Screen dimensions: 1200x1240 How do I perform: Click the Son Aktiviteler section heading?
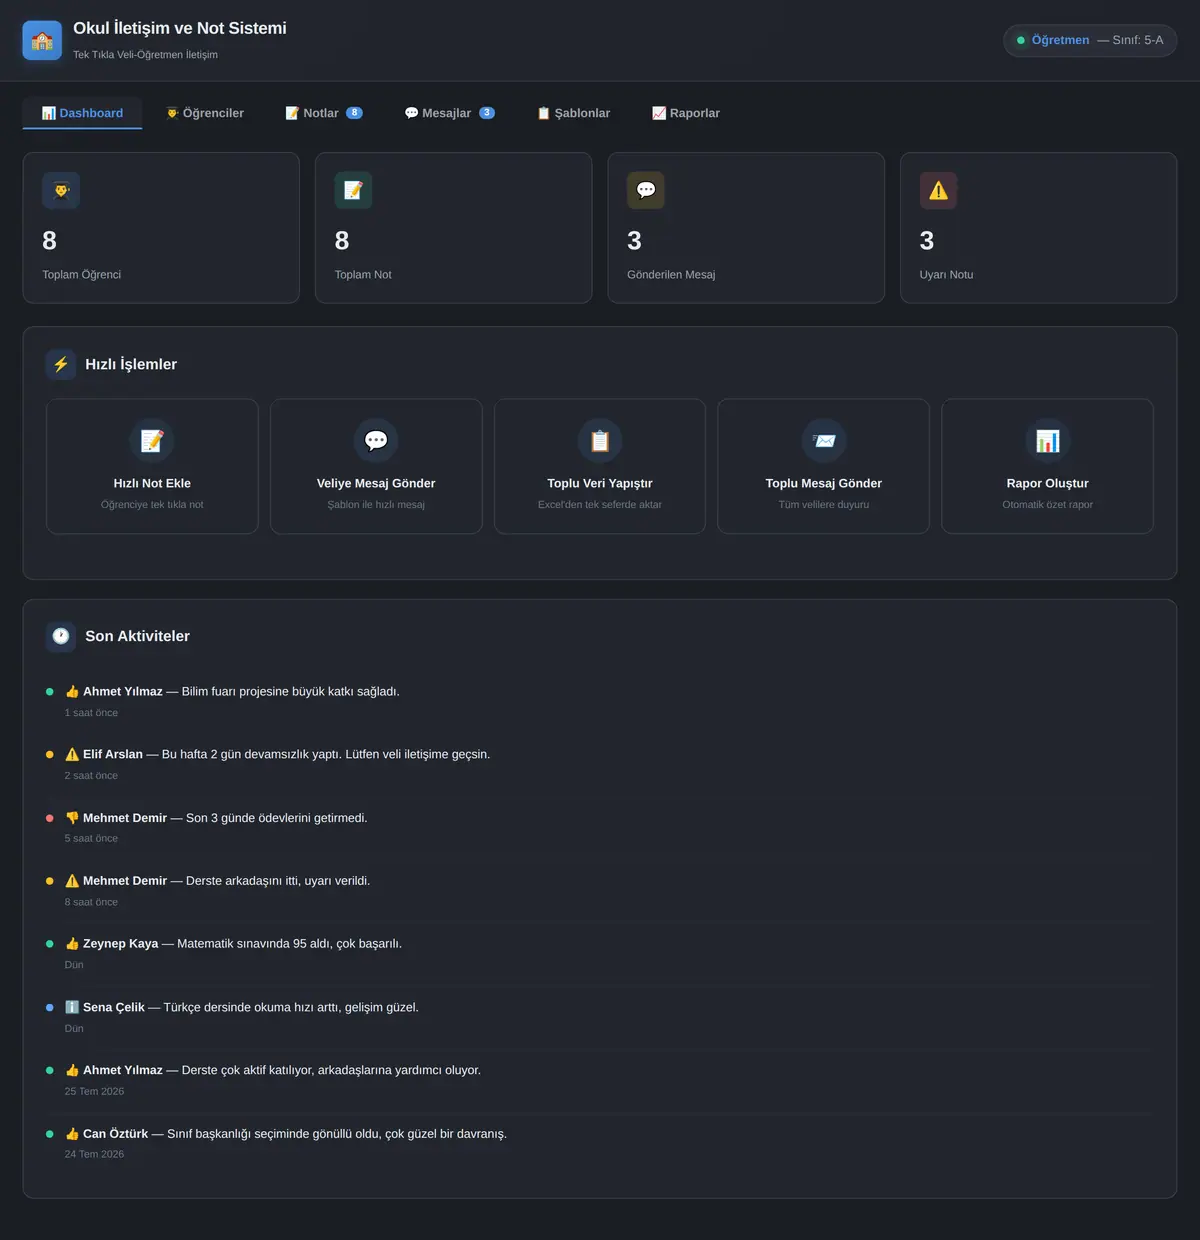pos(137,636)
